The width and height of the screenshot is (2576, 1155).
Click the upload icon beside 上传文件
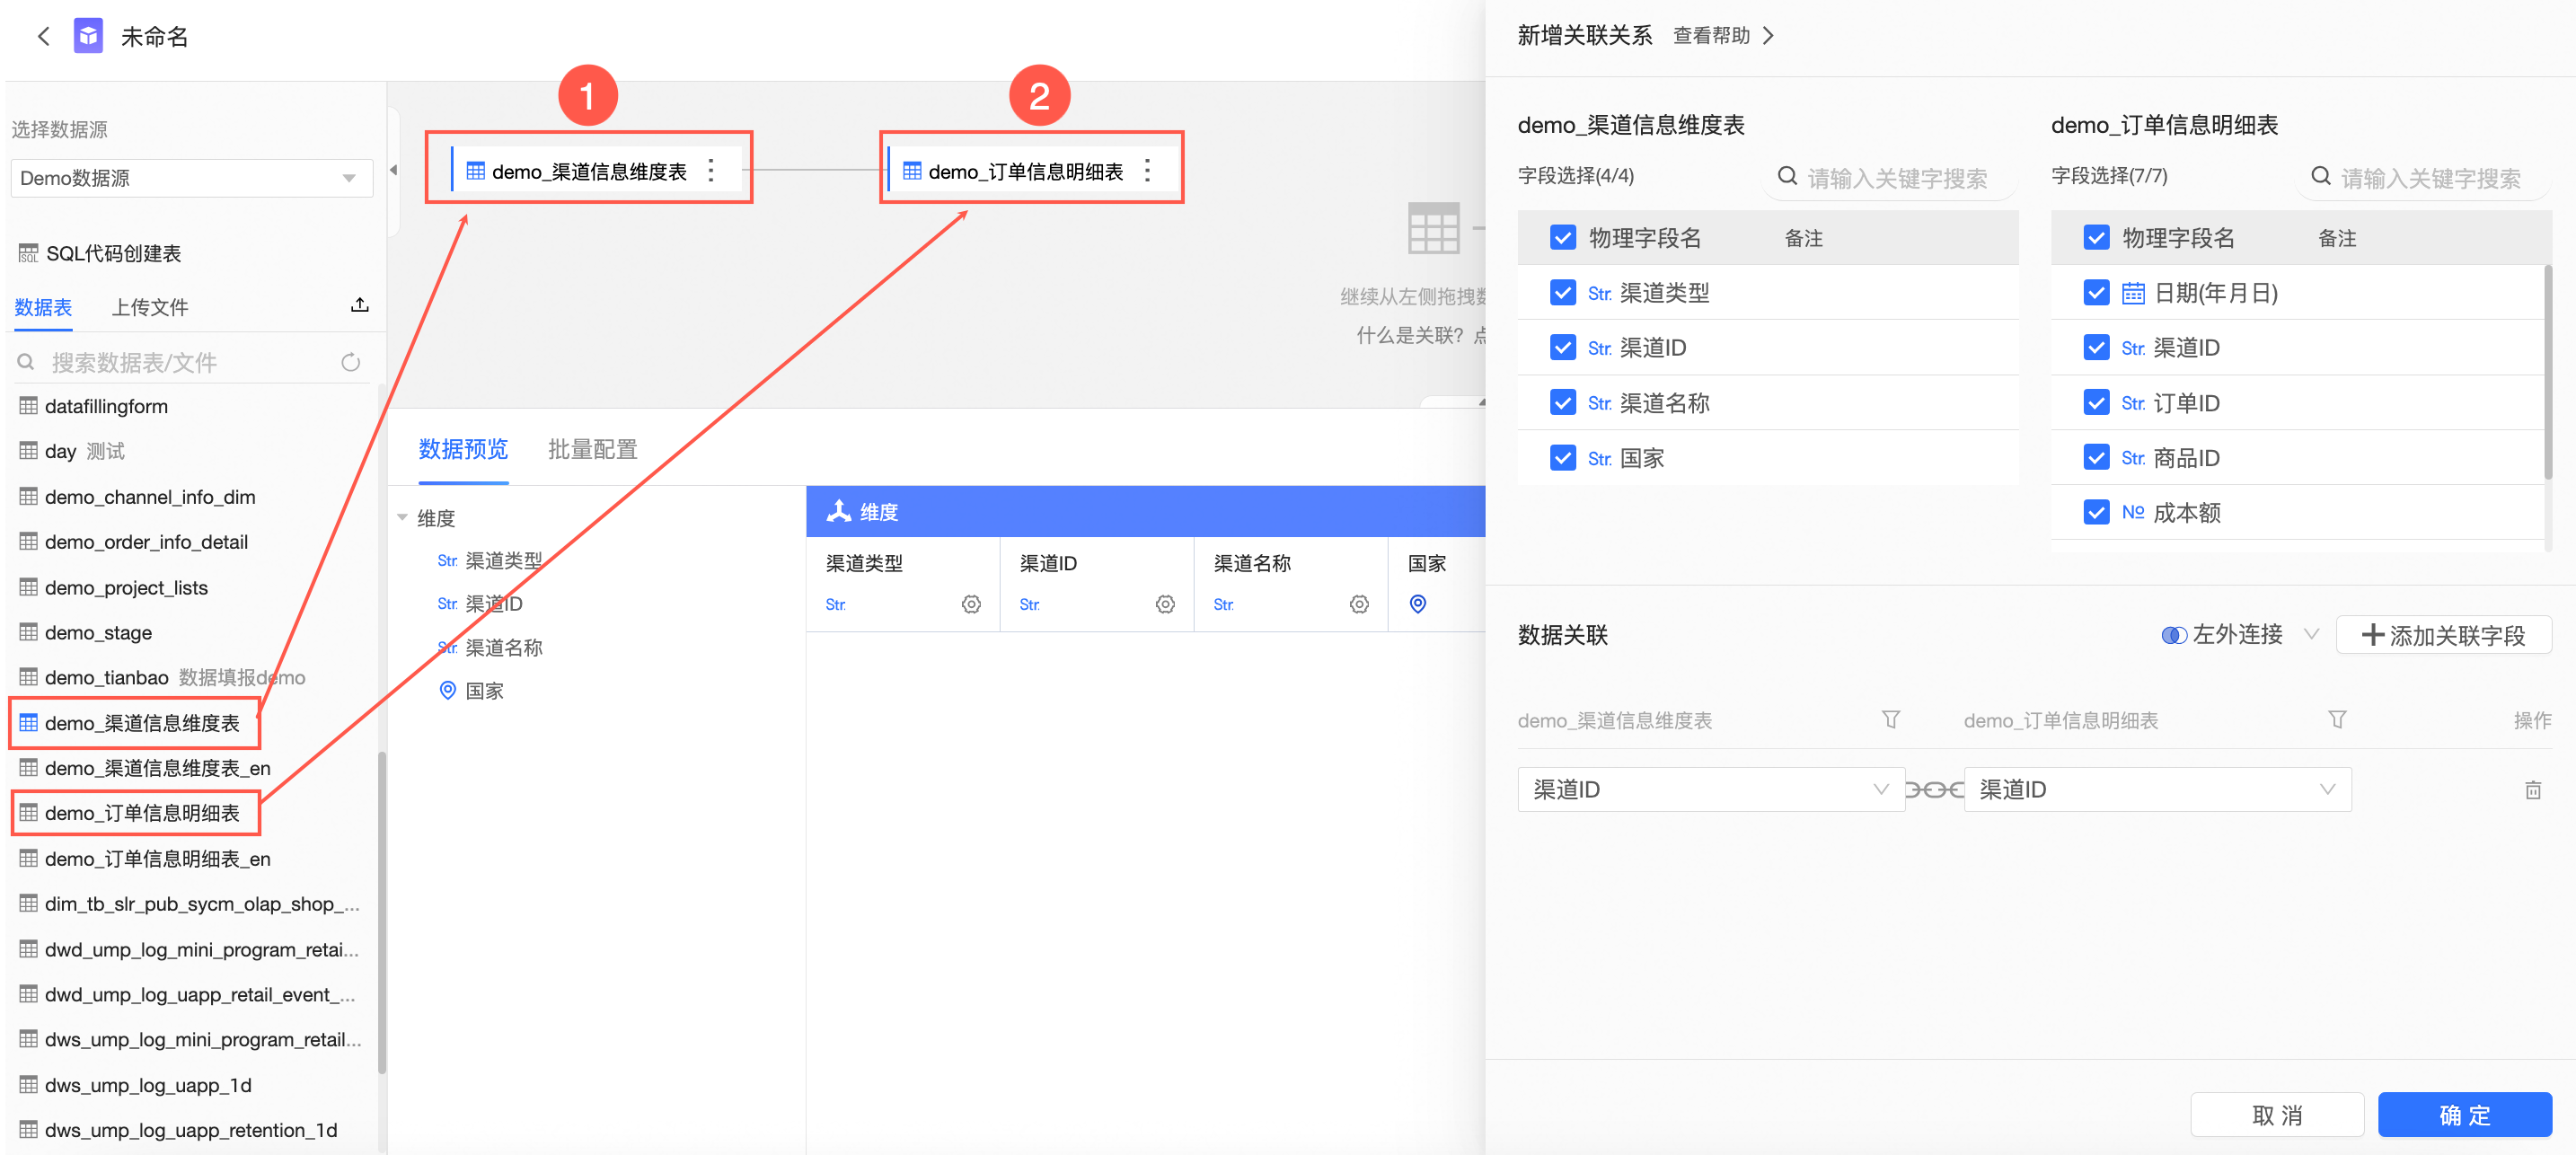(x=360, y=306)
